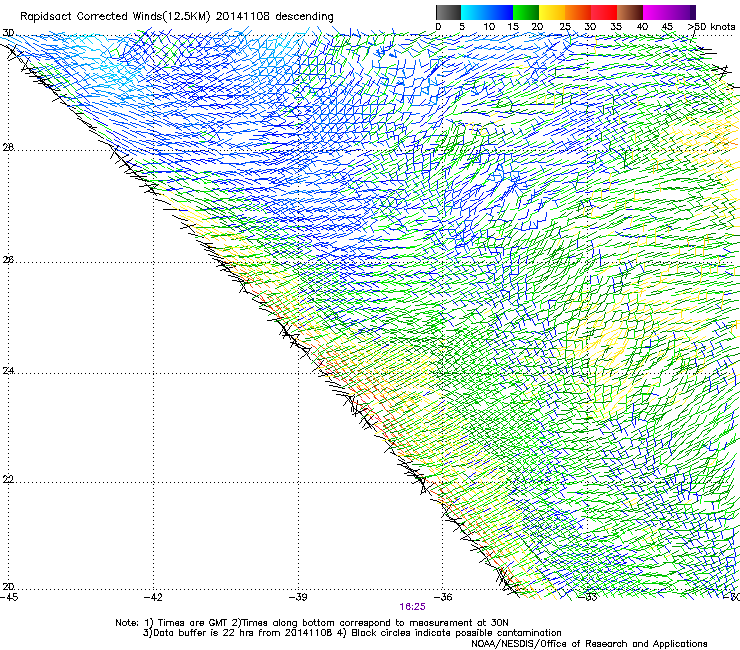The height and width of the screenshot is (650, 740).
Task: Pick the orange 25-30 knots legend swatch
Action: point(578,12)
